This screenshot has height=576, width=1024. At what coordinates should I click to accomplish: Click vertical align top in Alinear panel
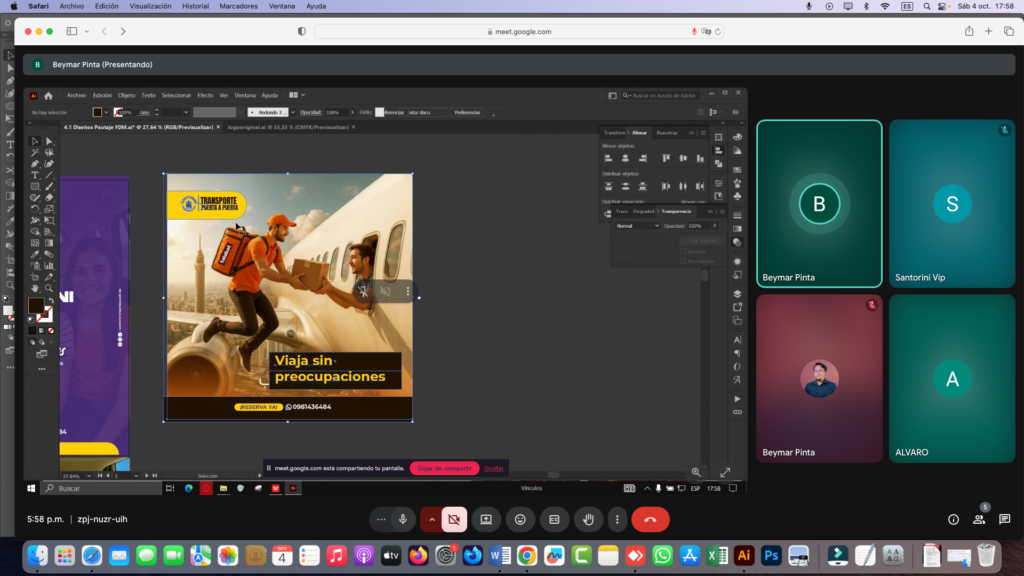(x=665, y=158)
